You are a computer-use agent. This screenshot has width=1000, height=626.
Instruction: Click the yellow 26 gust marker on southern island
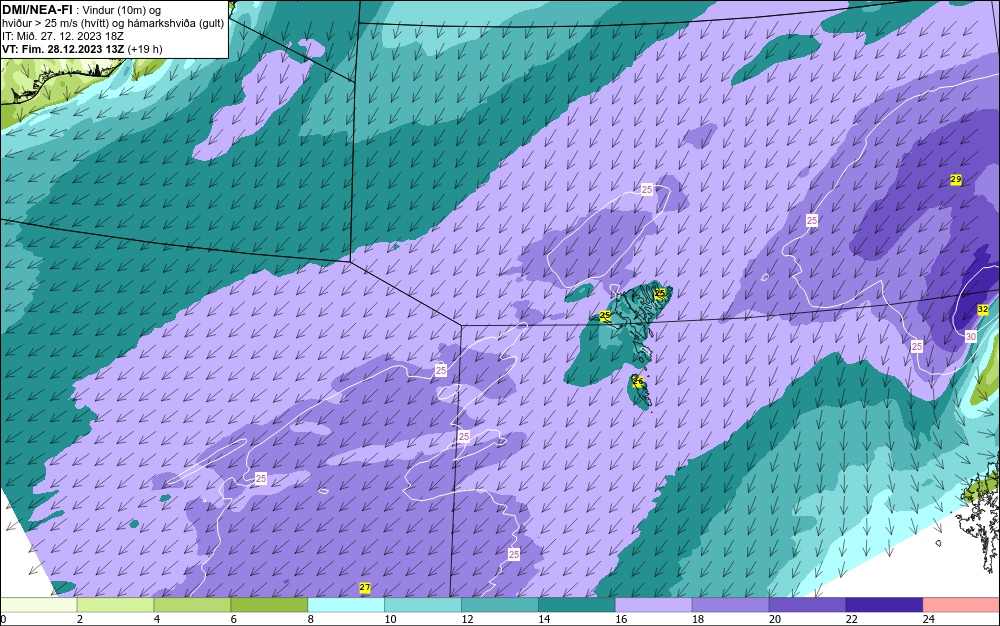637,381
